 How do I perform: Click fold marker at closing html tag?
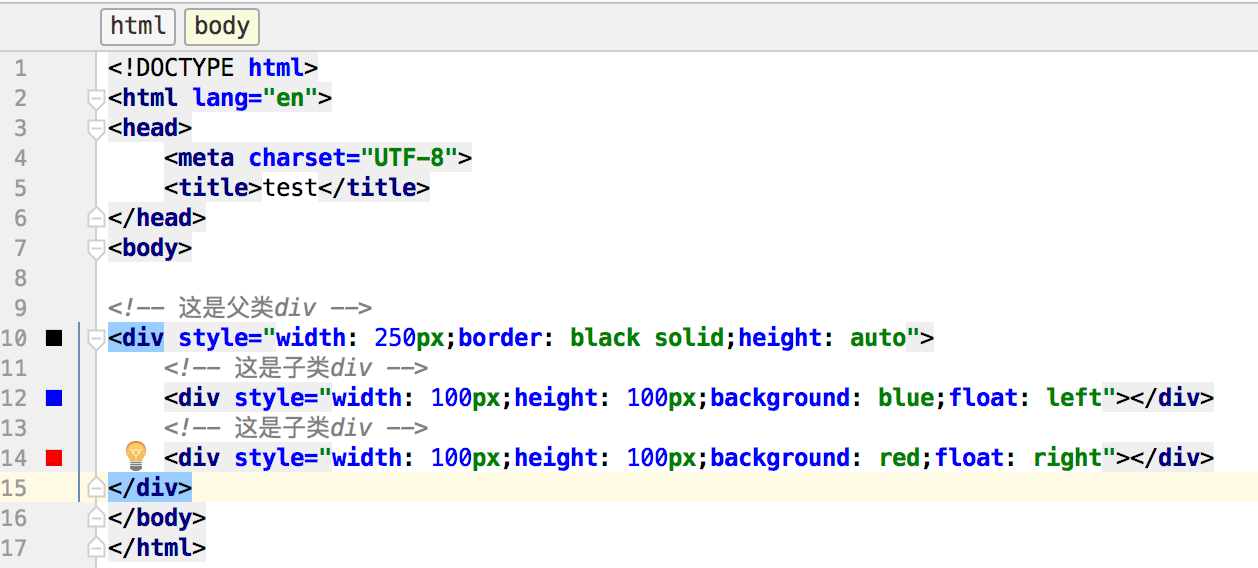pyautogui.click(x=96, y=548)
